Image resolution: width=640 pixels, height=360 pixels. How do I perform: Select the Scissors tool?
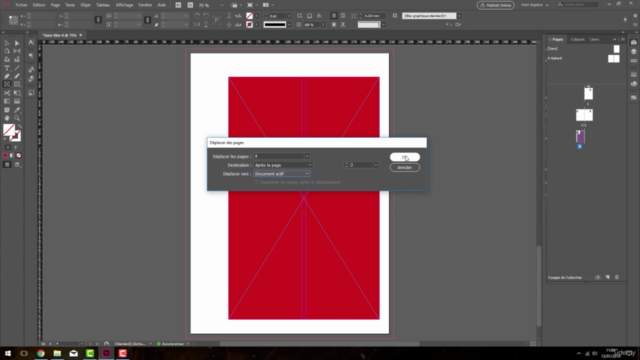(x=7, y=93)
